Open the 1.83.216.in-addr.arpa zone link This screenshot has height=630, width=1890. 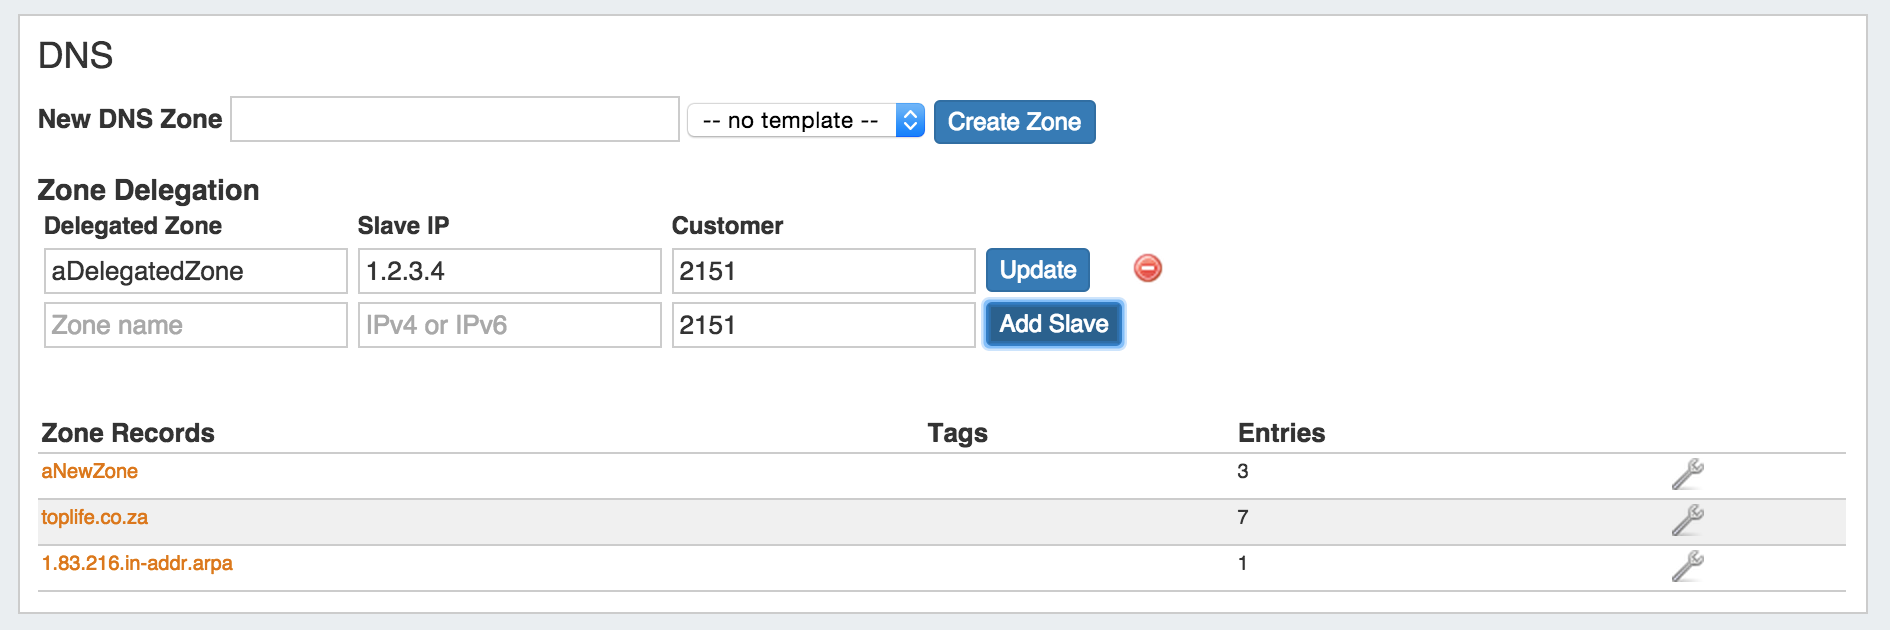pos(137,563)
